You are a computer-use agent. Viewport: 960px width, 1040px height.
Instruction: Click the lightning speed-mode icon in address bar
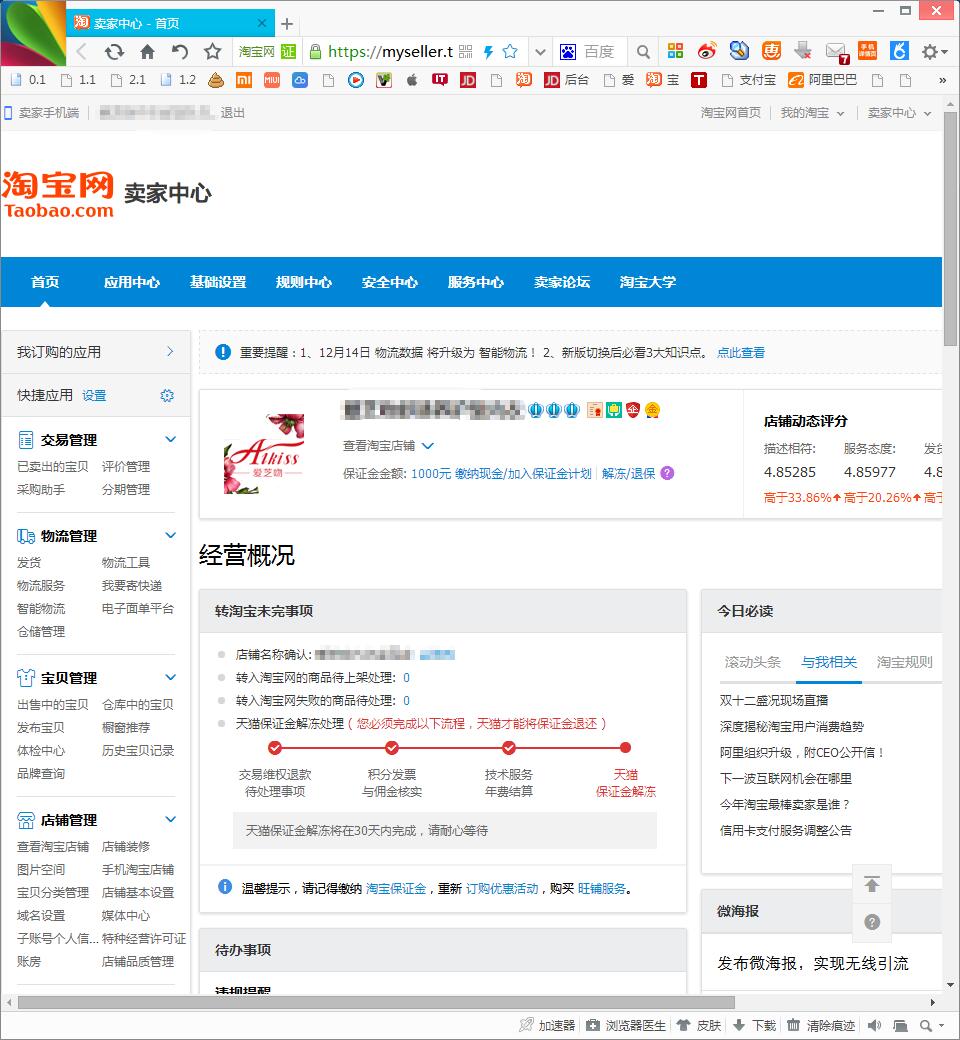[x=488, y=52]
